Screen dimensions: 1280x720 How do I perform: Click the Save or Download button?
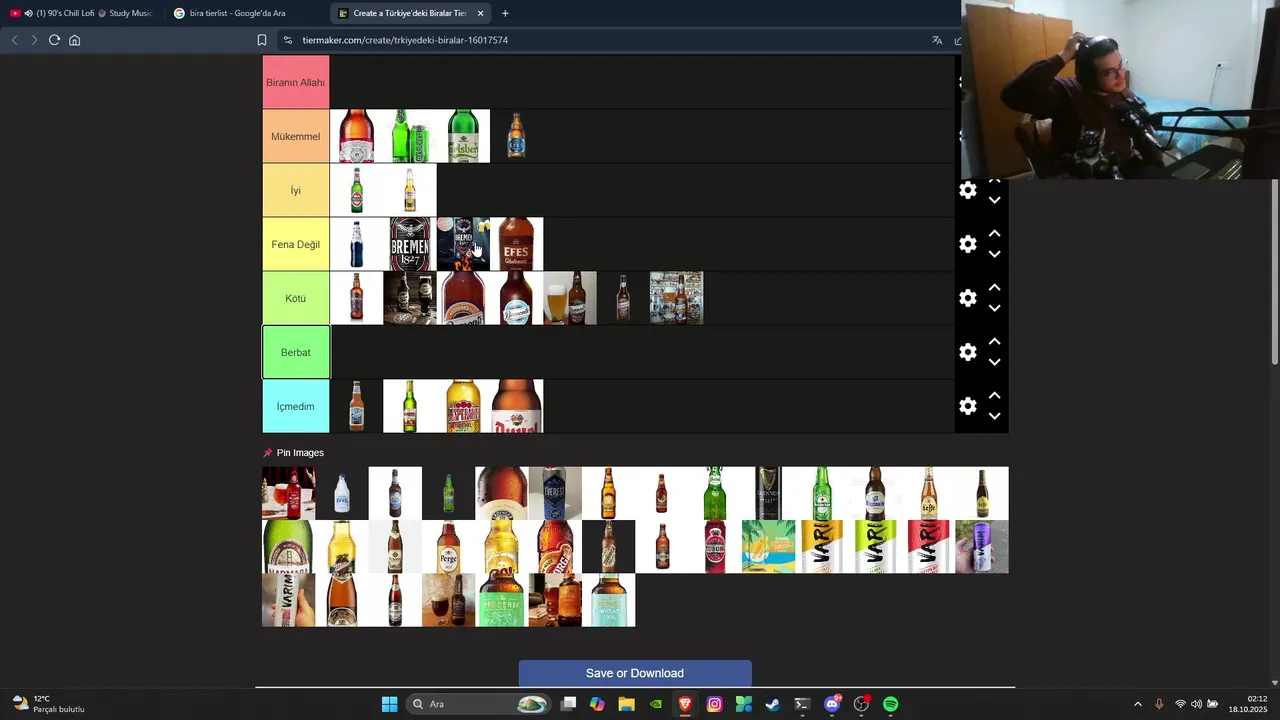pyautogui.click(x=635, y=673)
